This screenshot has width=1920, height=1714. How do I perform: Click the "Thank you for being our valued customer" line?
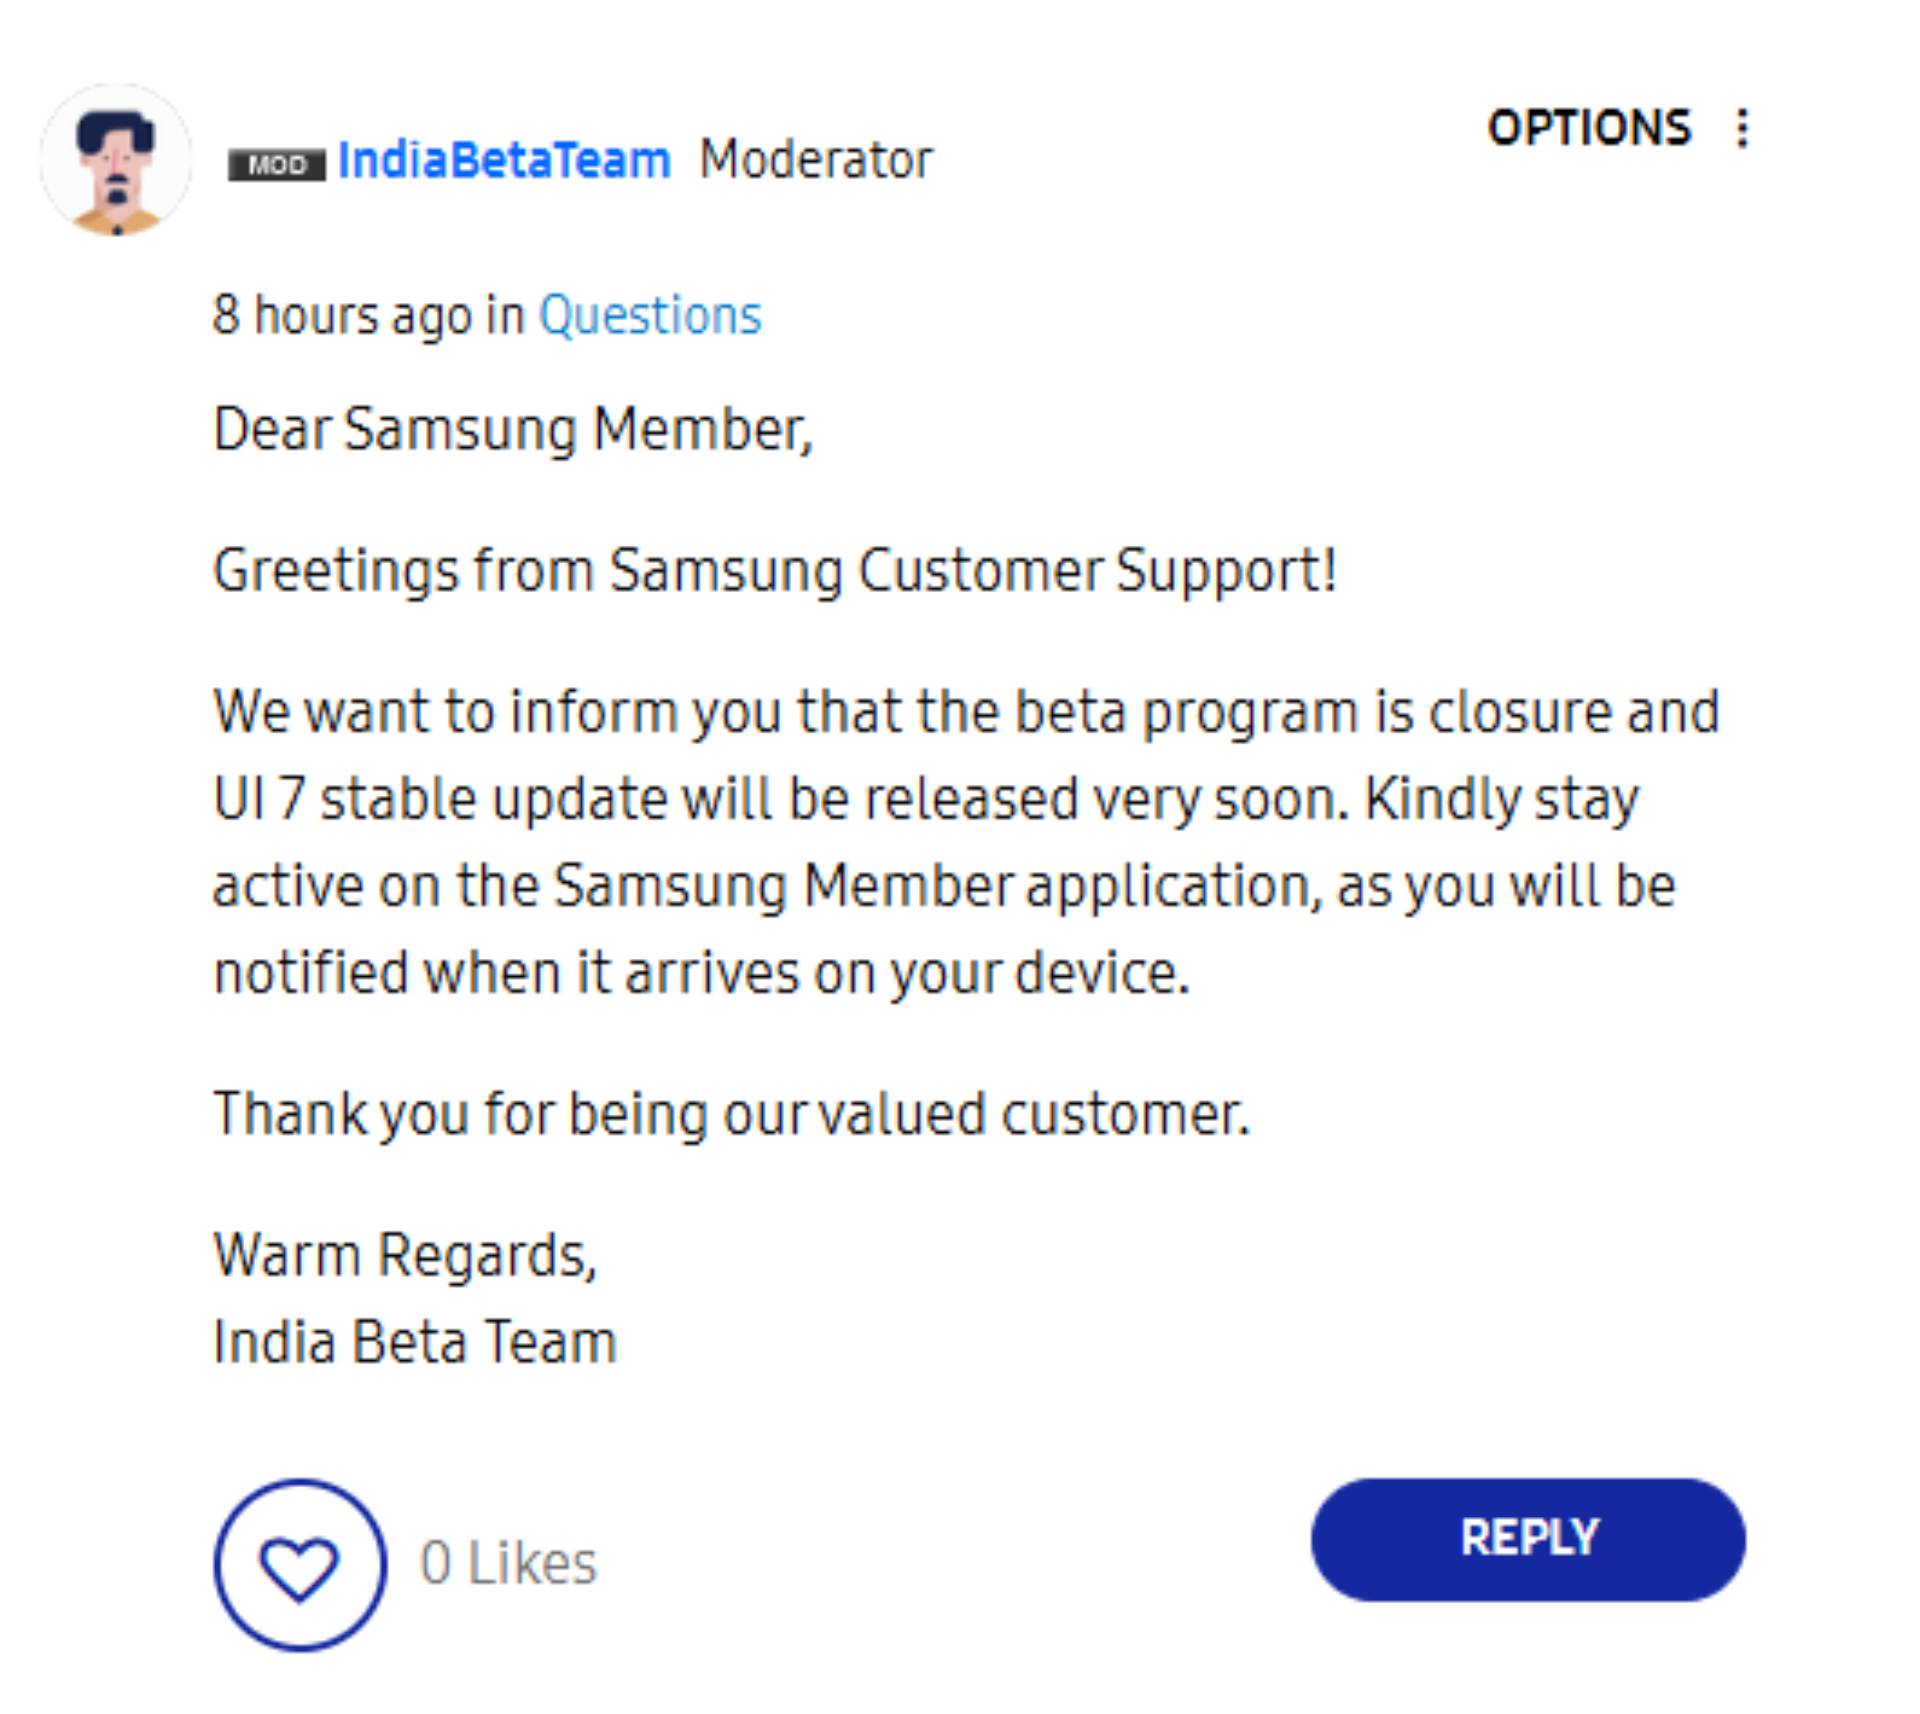(732, 1114)
